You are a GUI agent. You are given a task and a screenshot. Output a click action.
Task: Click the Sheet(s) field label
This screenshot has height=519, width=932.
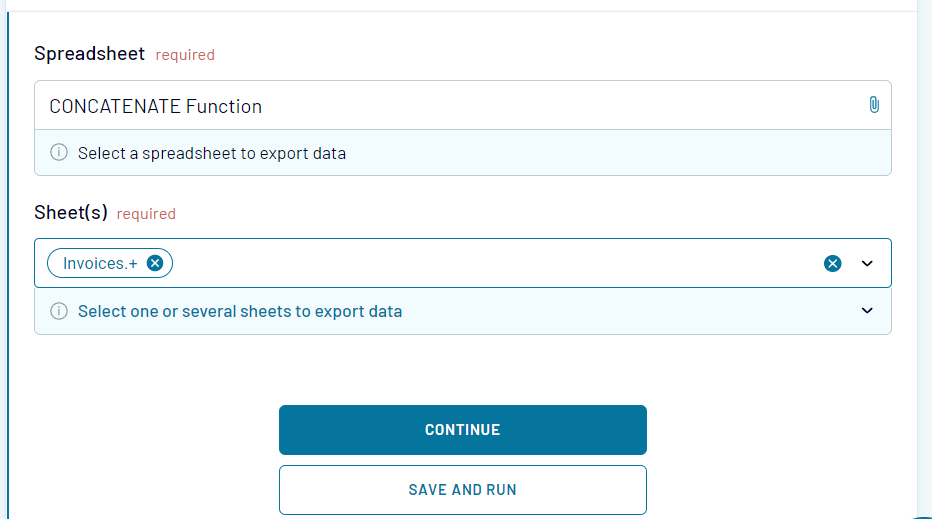71,212
